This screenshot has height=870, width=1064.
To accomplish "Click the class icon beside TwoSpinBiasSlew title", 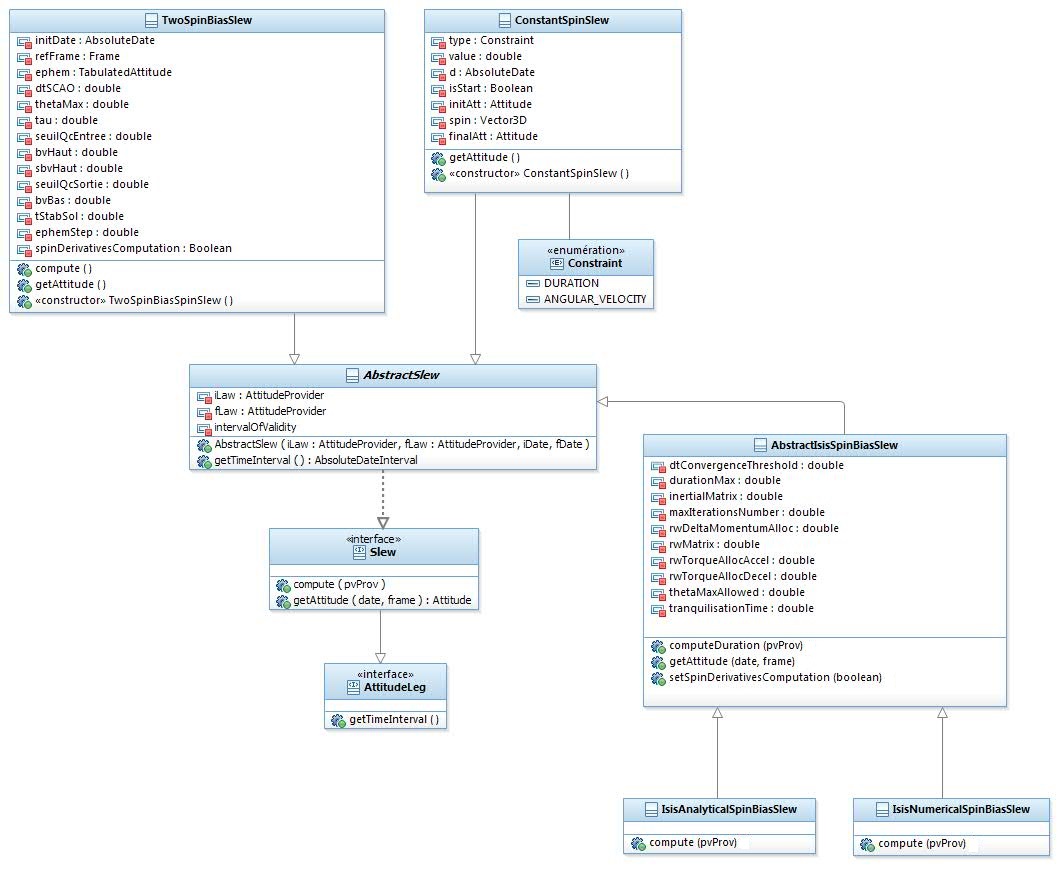I will pyautogui.click(x=152, y=20).
